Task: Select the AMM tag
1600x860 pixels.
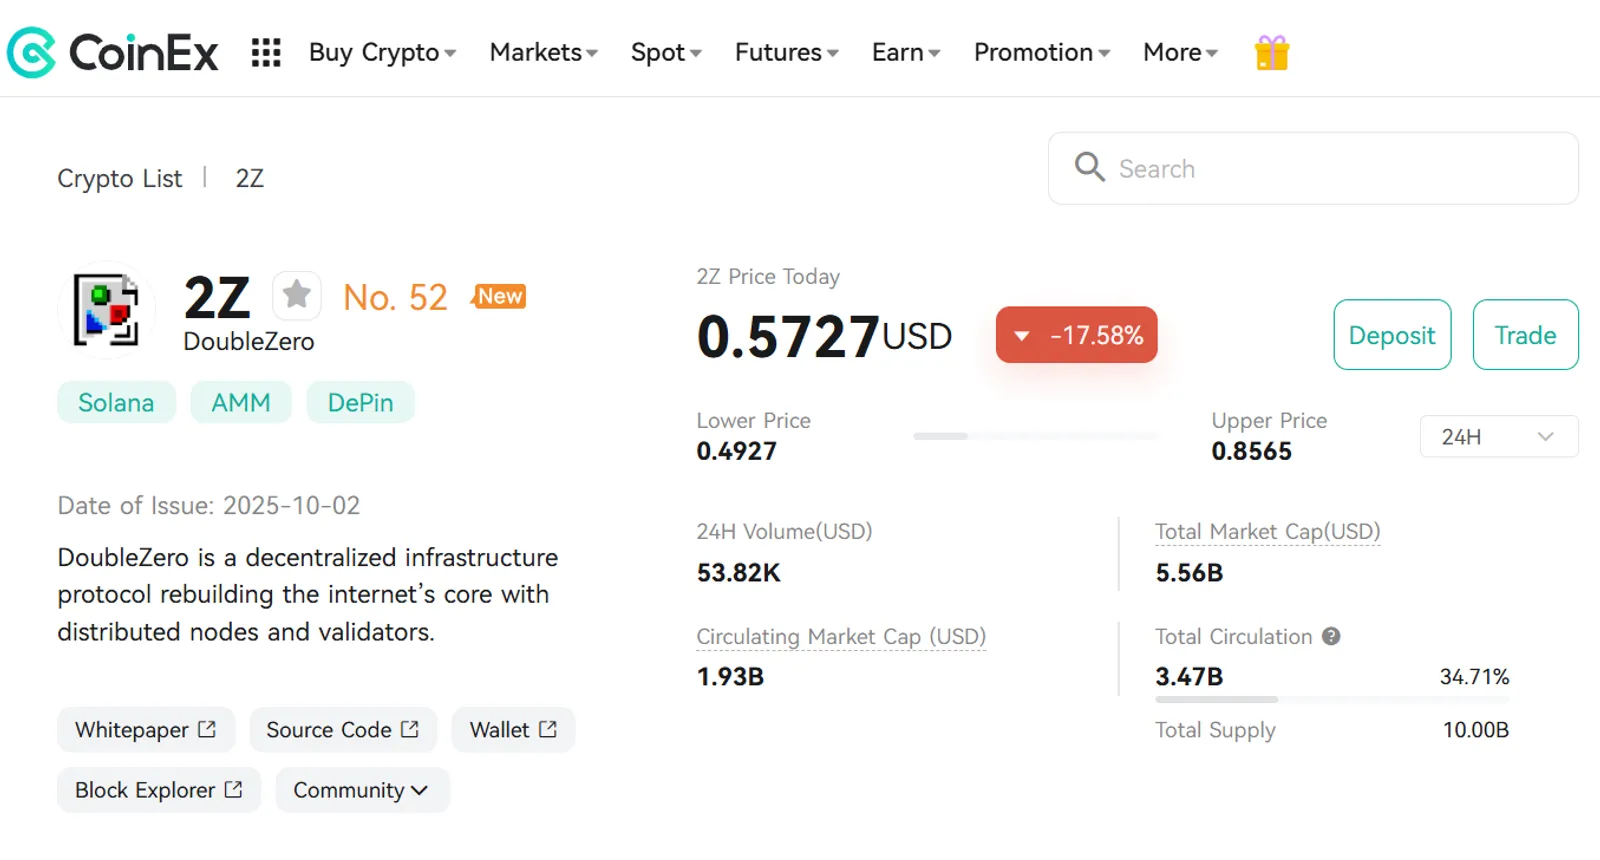Action: pos(241,402)
